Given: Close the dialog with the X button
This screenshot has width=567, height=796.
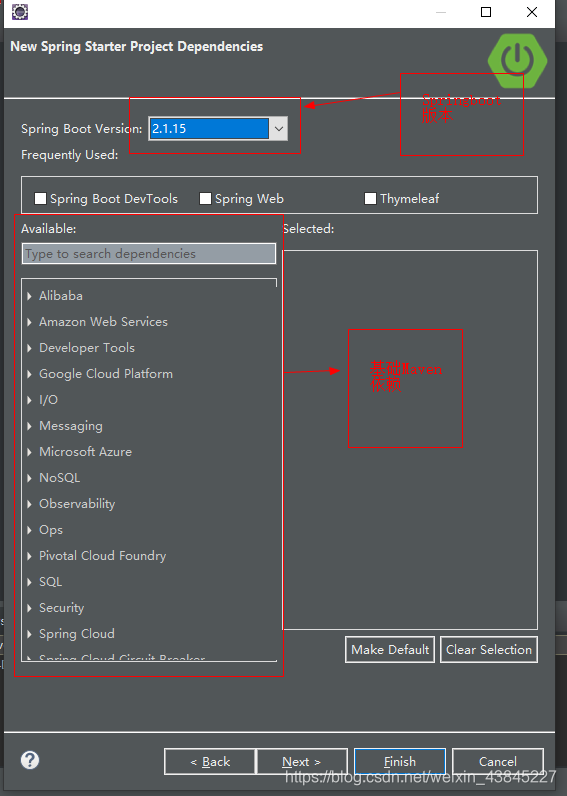Looking at the screenshot, I should (532, 12).
